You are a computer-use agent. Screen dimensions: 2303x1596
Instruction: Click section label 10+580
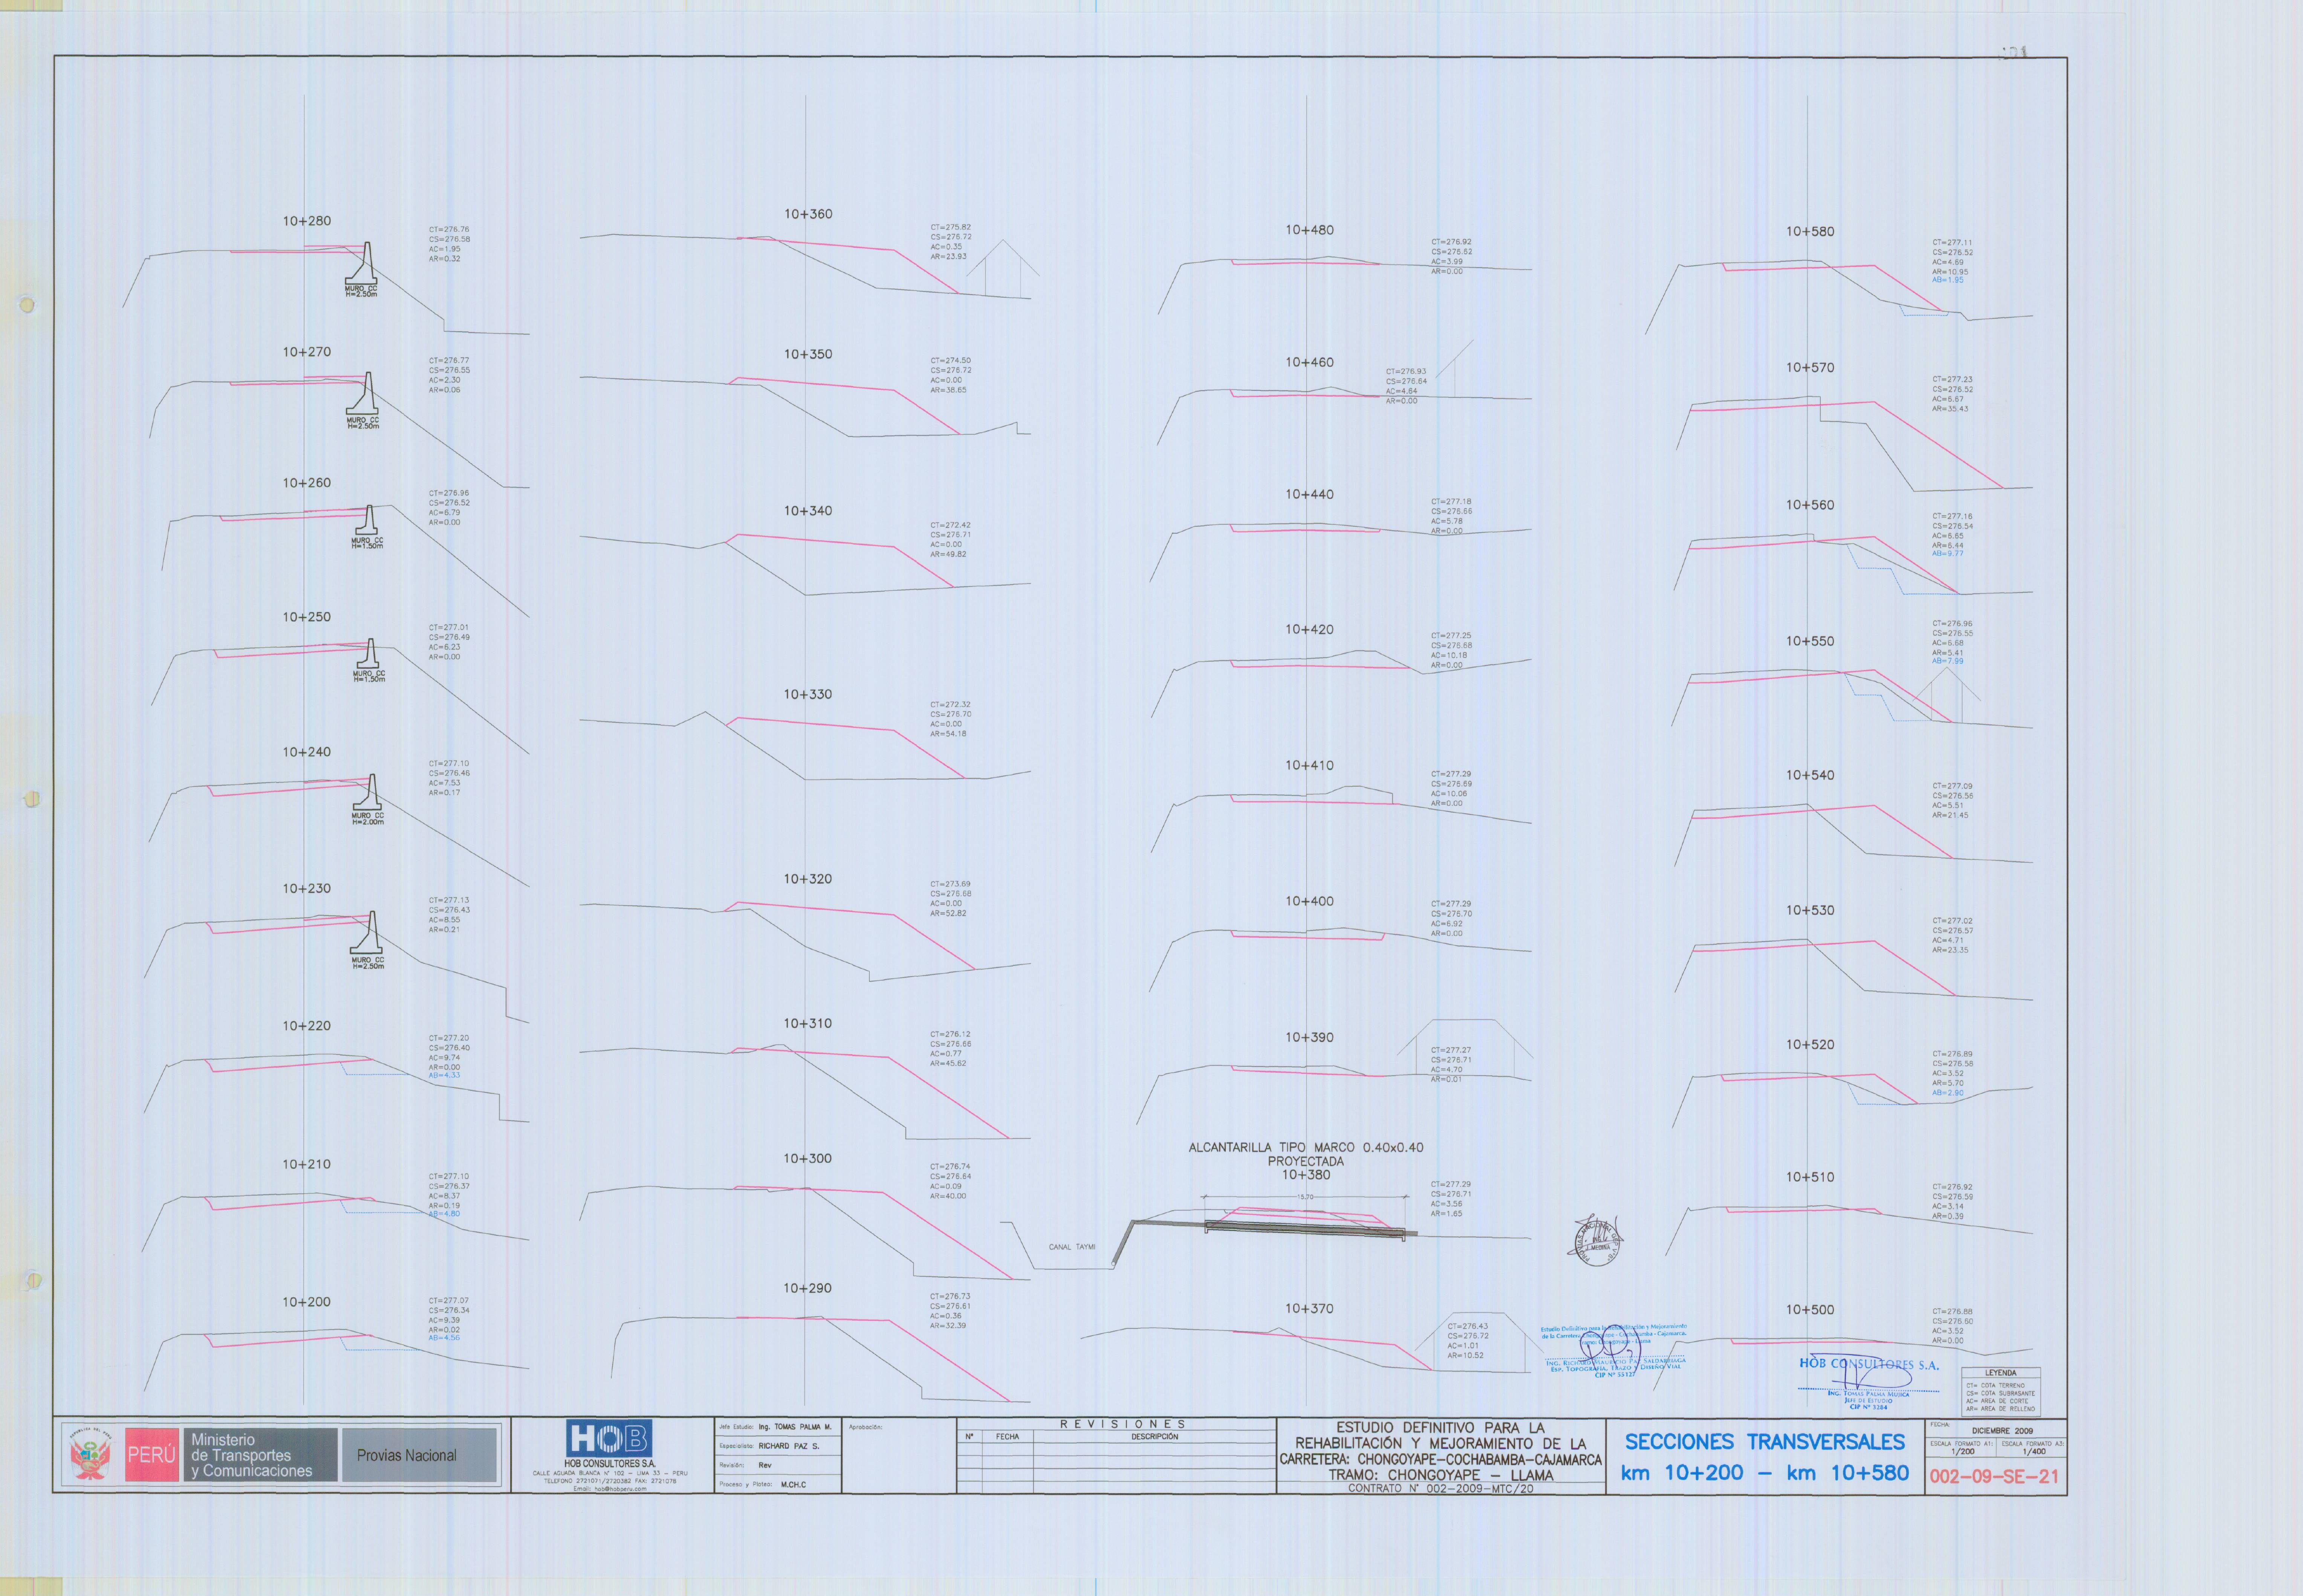coord(1810,231)
